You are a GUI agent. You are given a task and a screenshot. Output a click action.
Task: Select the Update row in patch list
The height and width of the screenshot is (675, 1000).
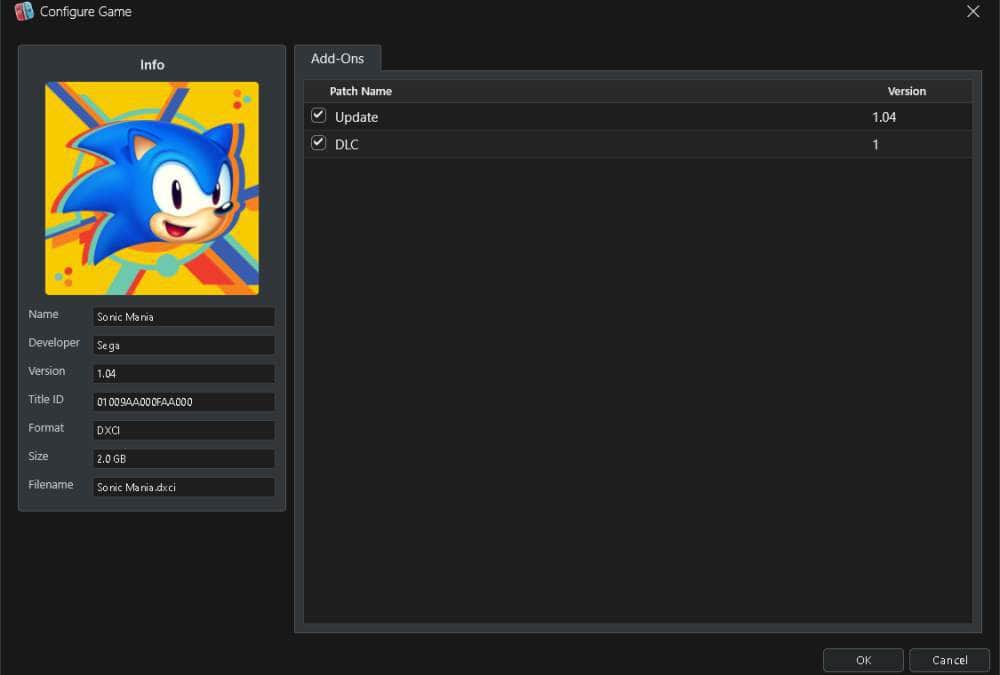pyautogui.click(x=638, y=117)
